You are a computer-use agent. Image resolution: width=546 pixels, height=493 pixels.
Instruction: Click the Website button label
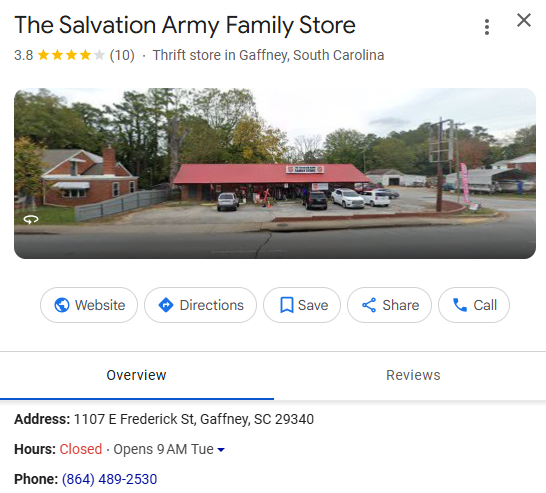tap(100, 305)
